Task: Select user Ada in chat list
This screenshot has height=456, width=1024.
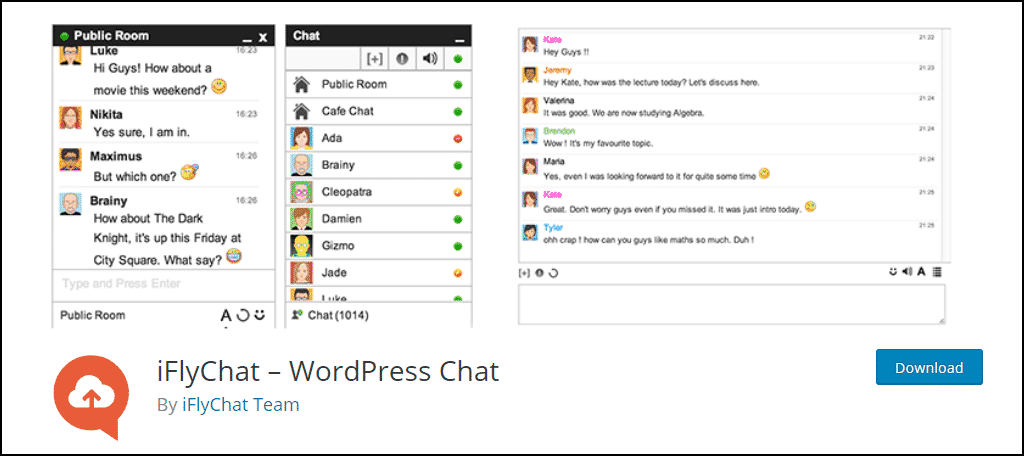Action: 379,138
